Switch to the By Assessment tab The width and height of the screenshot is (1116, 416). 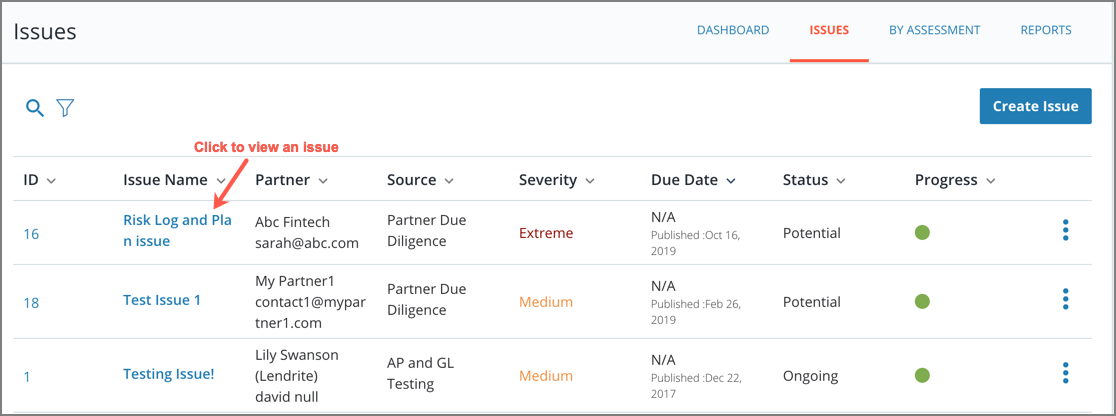935,31
